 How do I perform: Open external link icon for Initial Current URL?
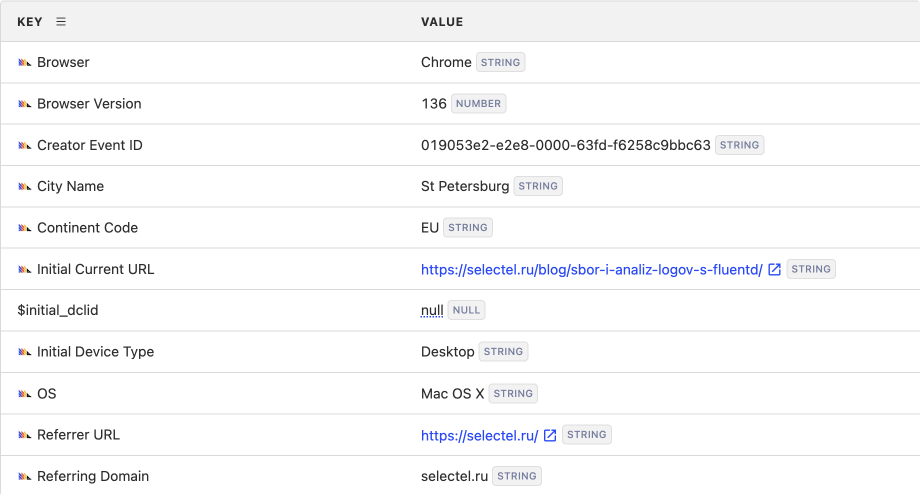(774, 269)
